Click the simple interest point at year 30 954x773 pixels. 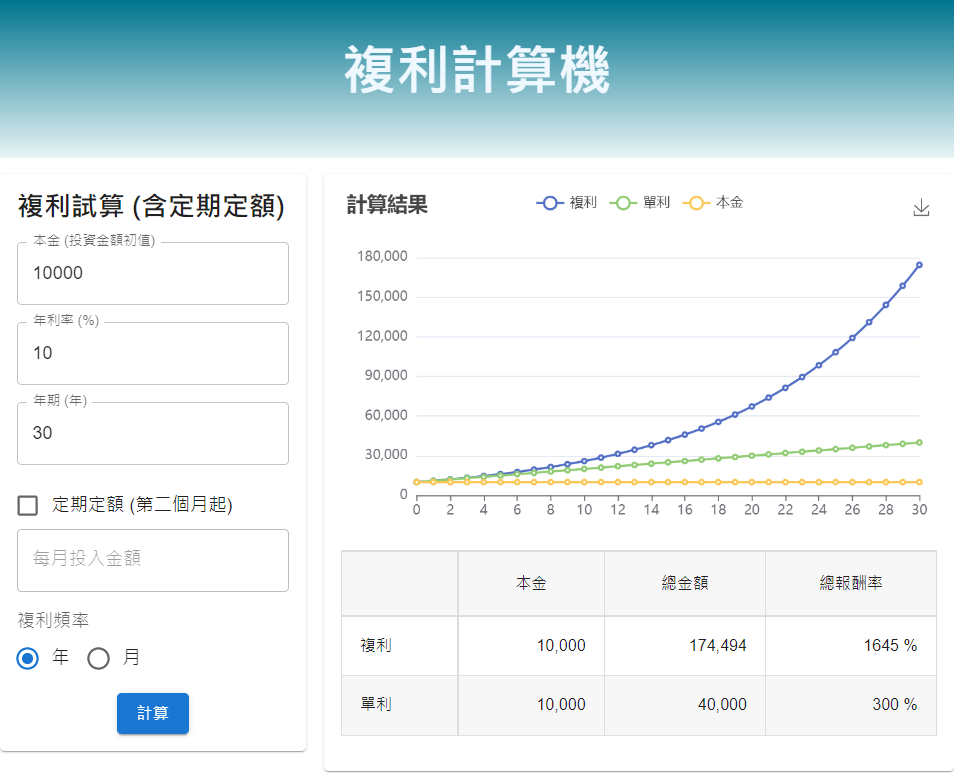tap(919, 443)
